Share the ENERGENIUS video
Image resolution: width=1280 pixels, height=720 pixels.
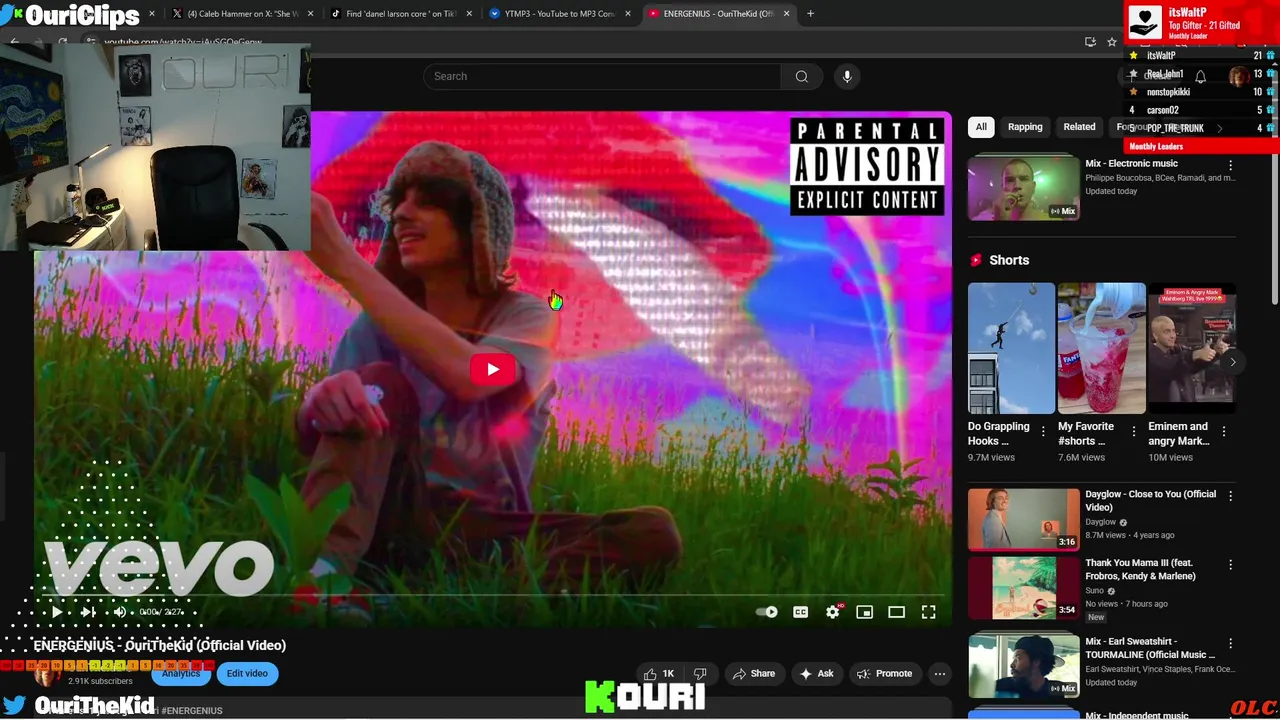(754, 674)
